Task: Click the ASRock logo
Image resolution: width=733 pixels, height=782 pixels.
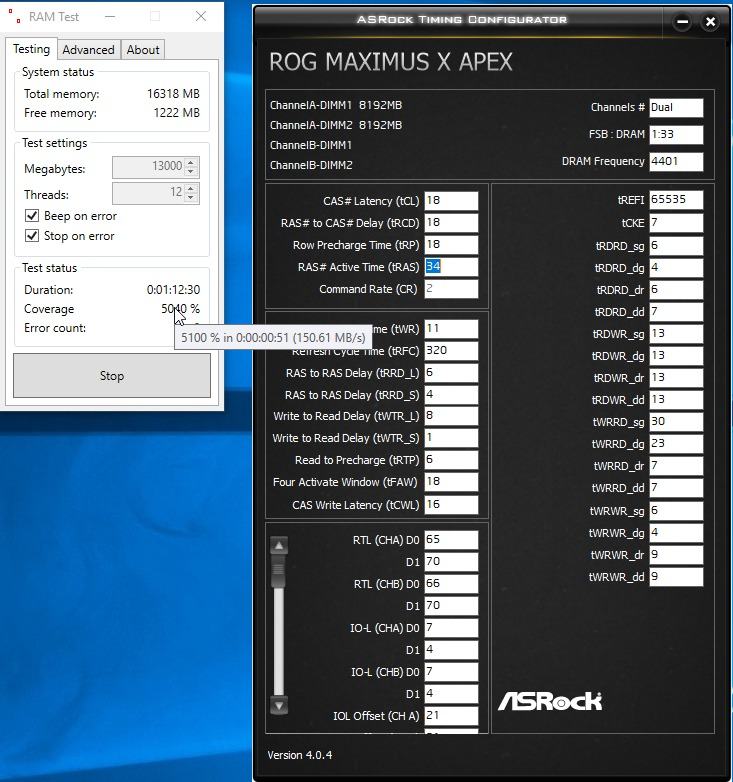Action: [550, 701]
